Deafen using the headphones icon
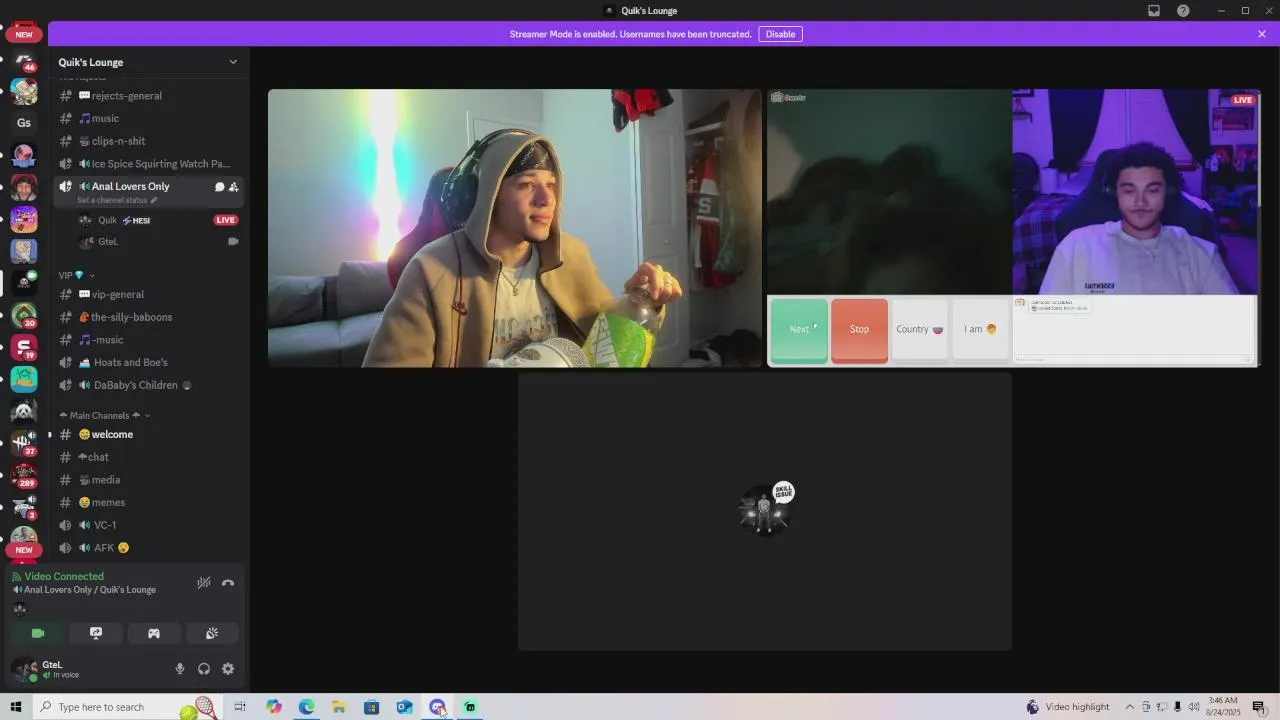This screenshot has height=720, width=1280. [204, 669]
